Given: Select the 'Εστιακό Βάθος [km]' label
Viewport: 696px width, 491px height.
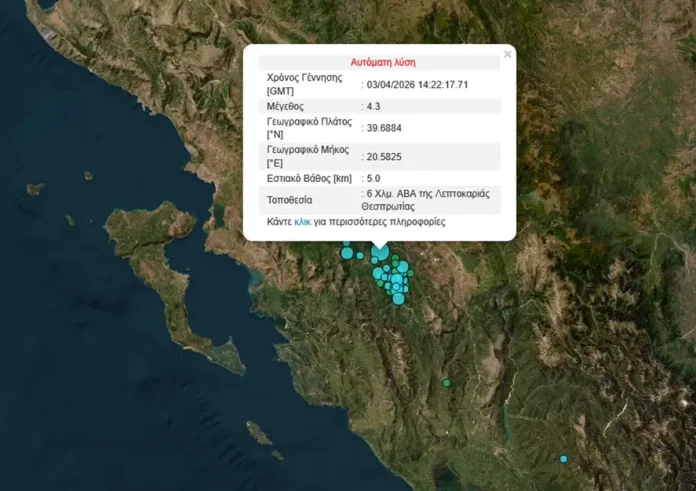Looking at the screenshot, I should 309,178.
